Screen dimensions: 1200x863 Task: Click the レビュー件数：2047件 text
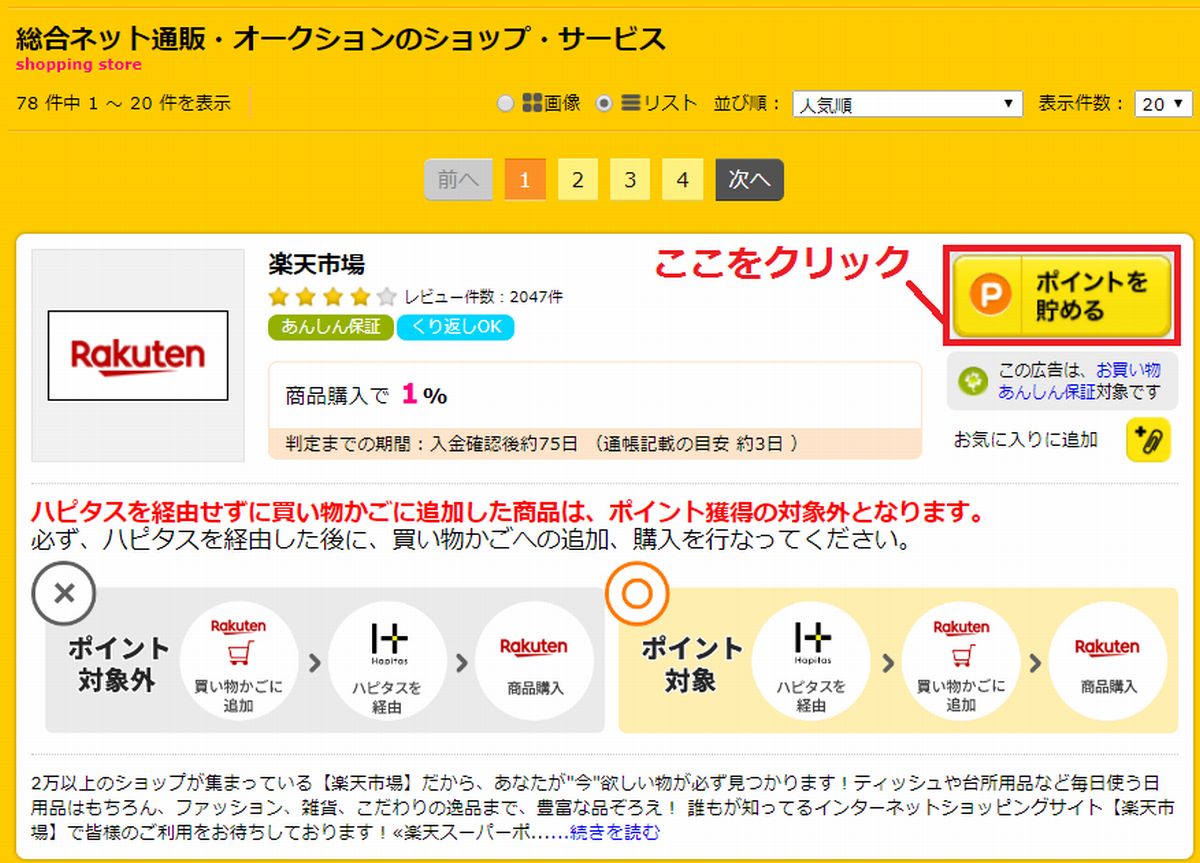(x=484, y=297)
